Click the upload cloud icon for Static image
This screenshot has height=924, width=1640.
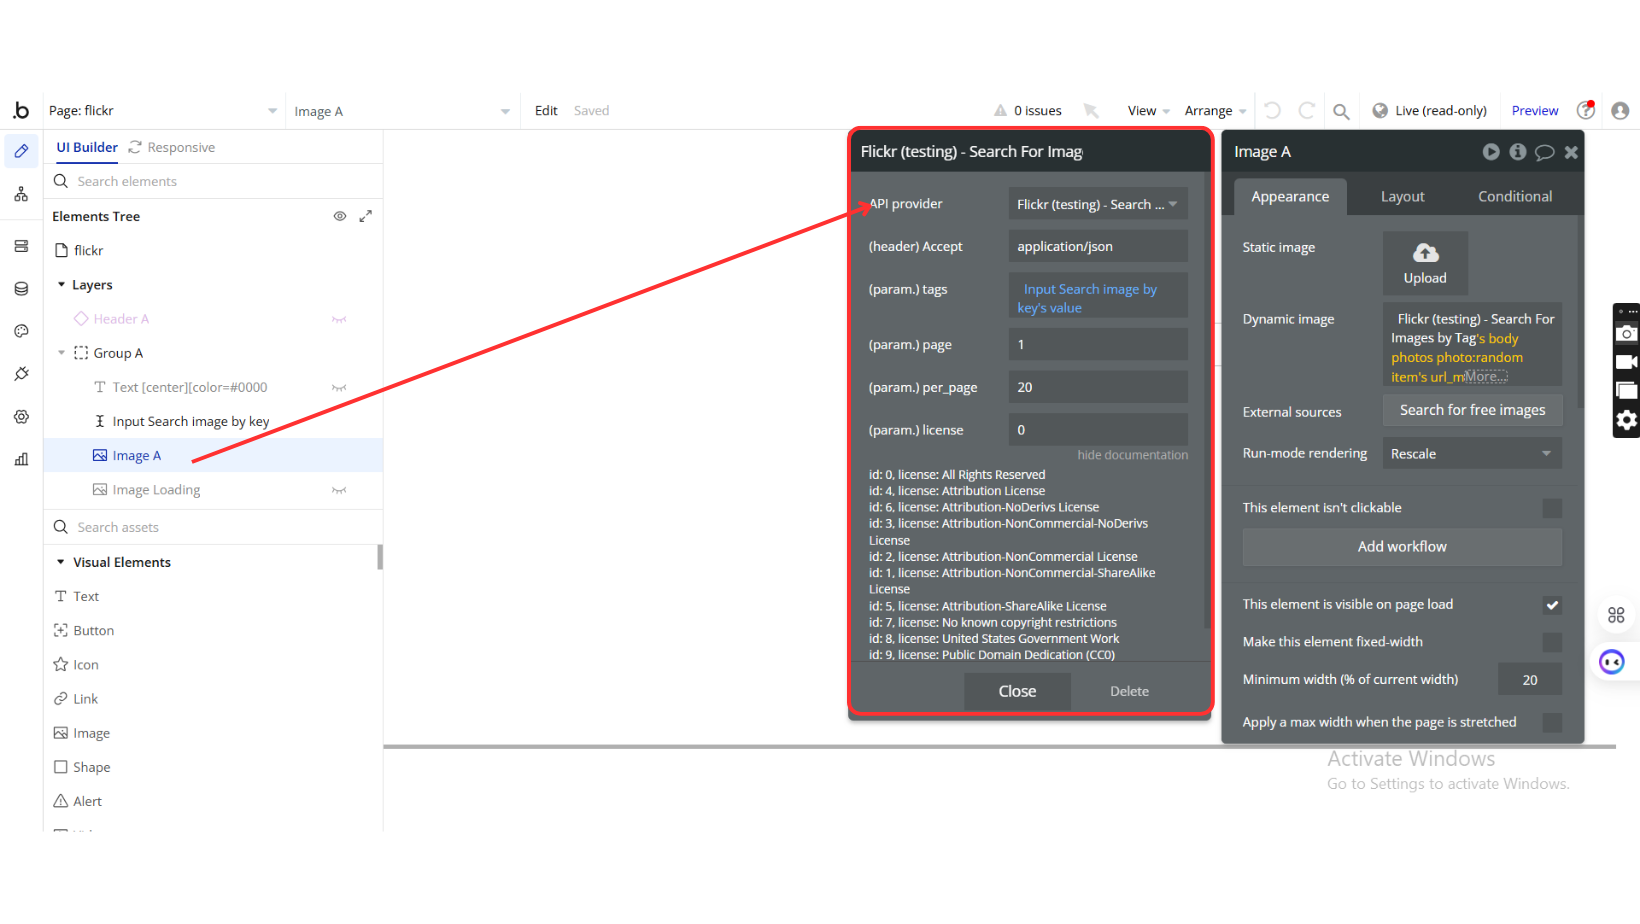pos(1425,253)
